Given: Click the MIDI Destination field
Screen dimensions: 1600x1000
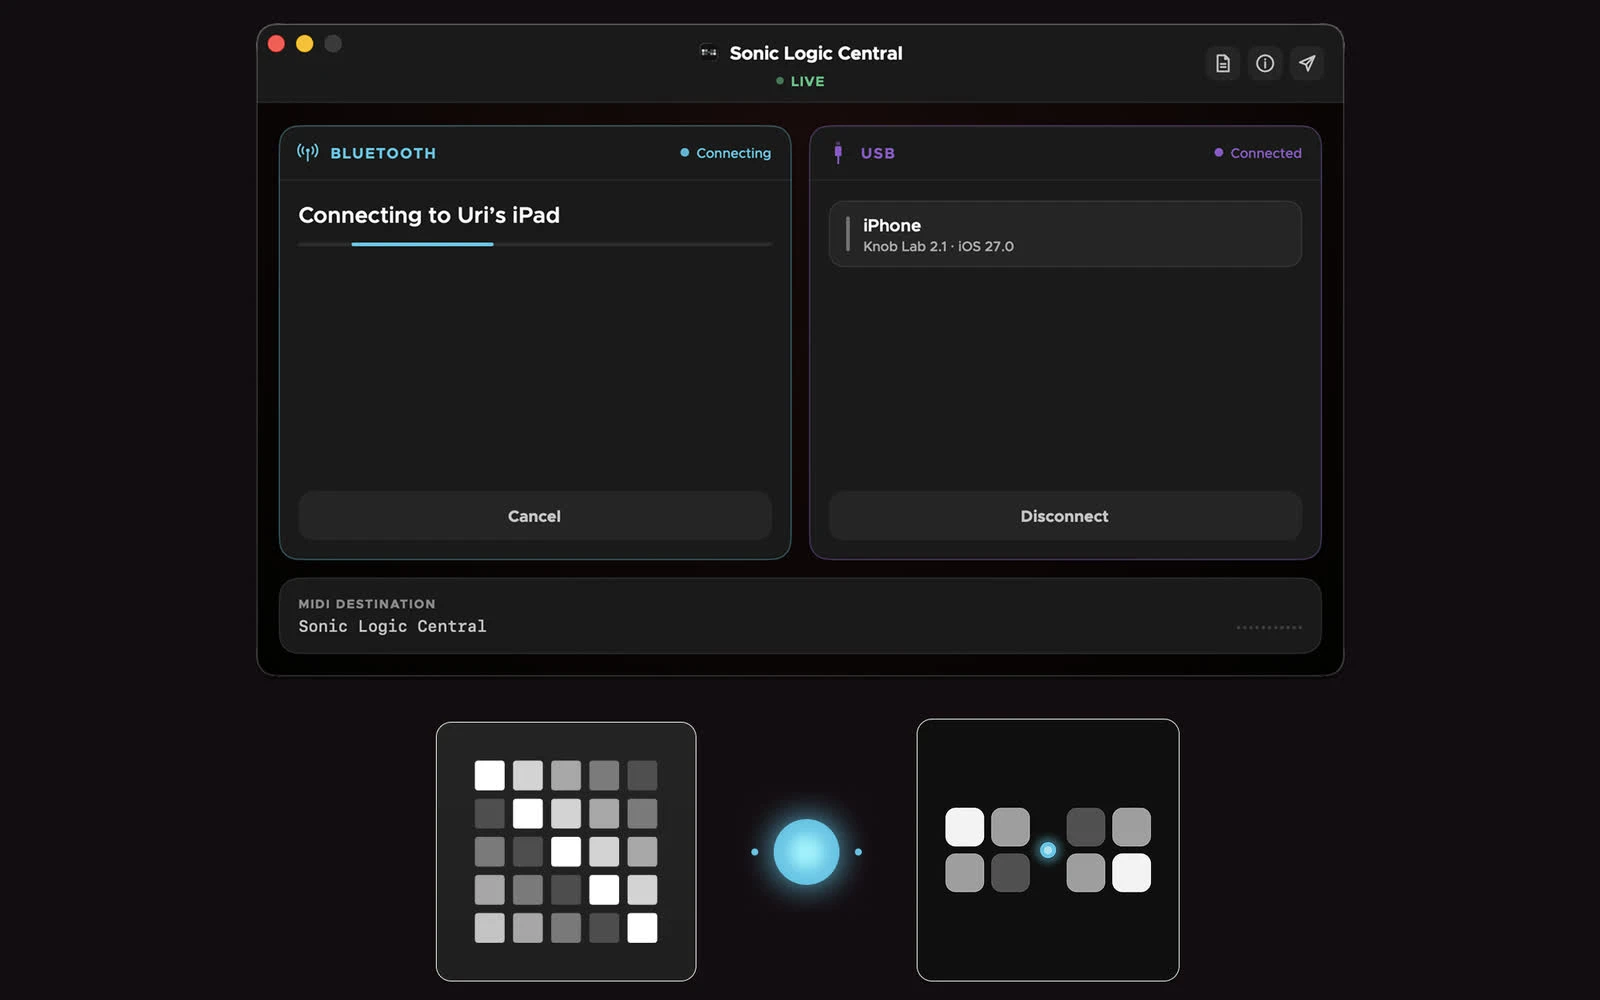Looking at the screenshot, I should coord(800,616).
